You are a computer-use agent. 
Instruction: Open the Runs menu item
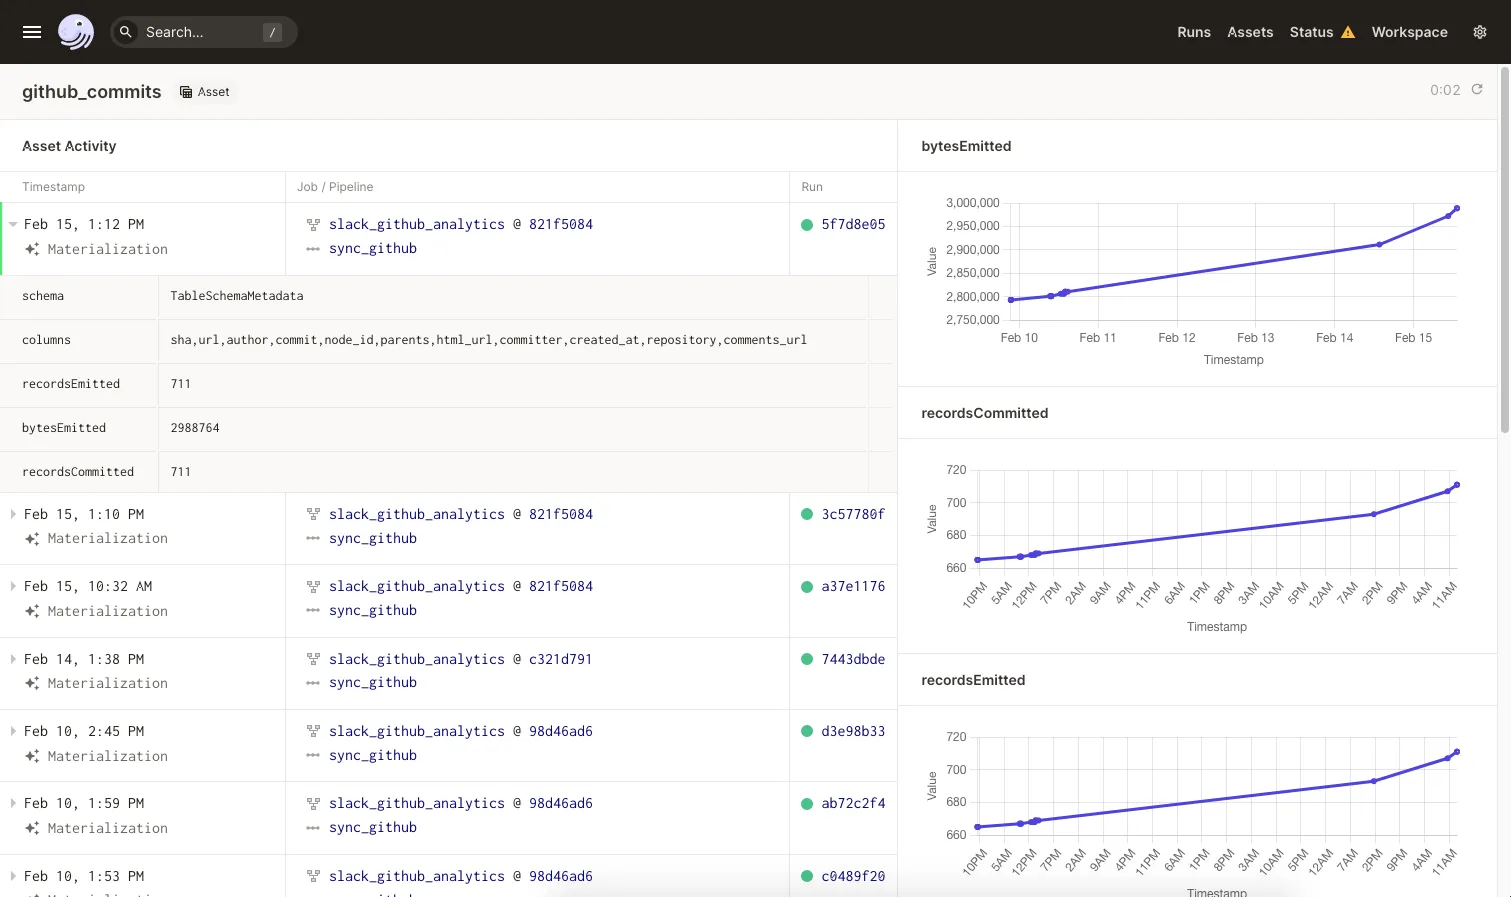point(1194,32)
